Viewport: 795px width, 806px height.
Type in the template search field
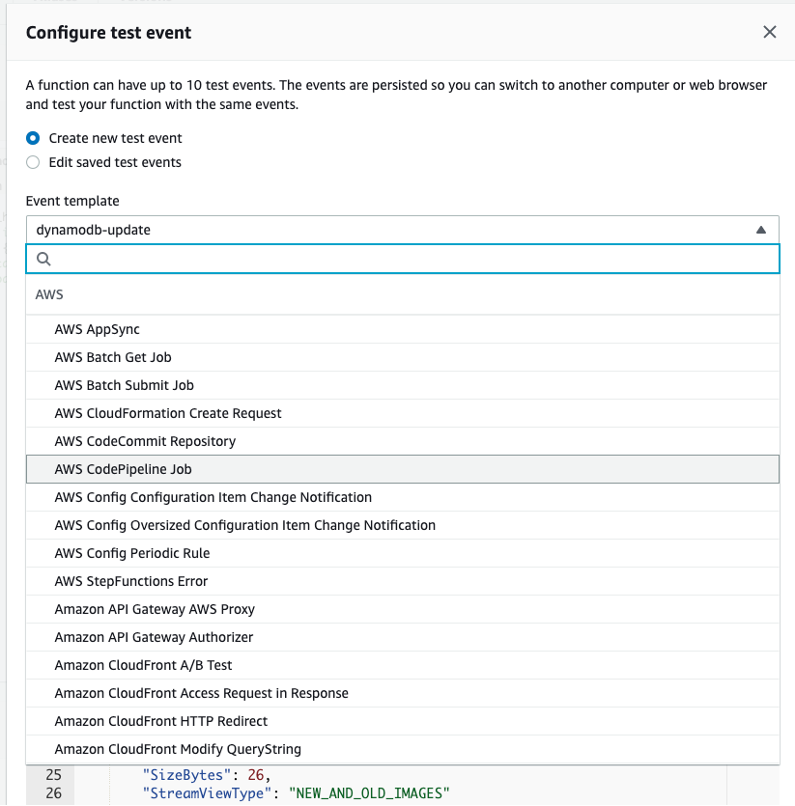410,259
